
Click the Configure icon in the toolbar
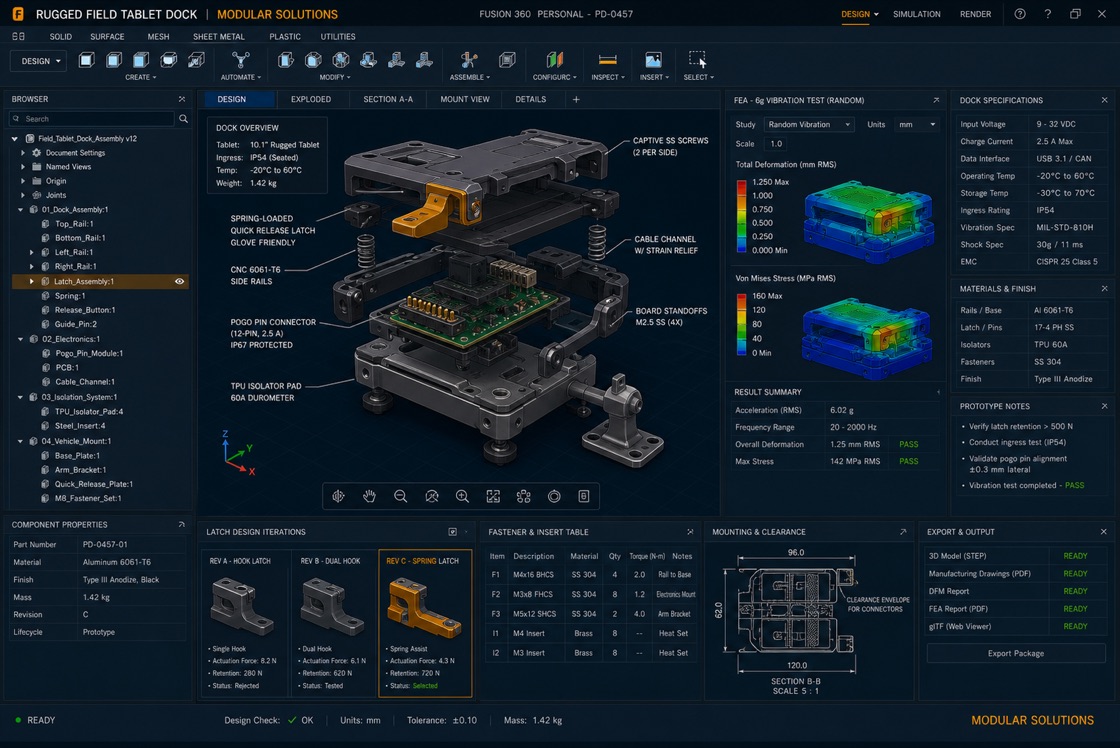554,60
